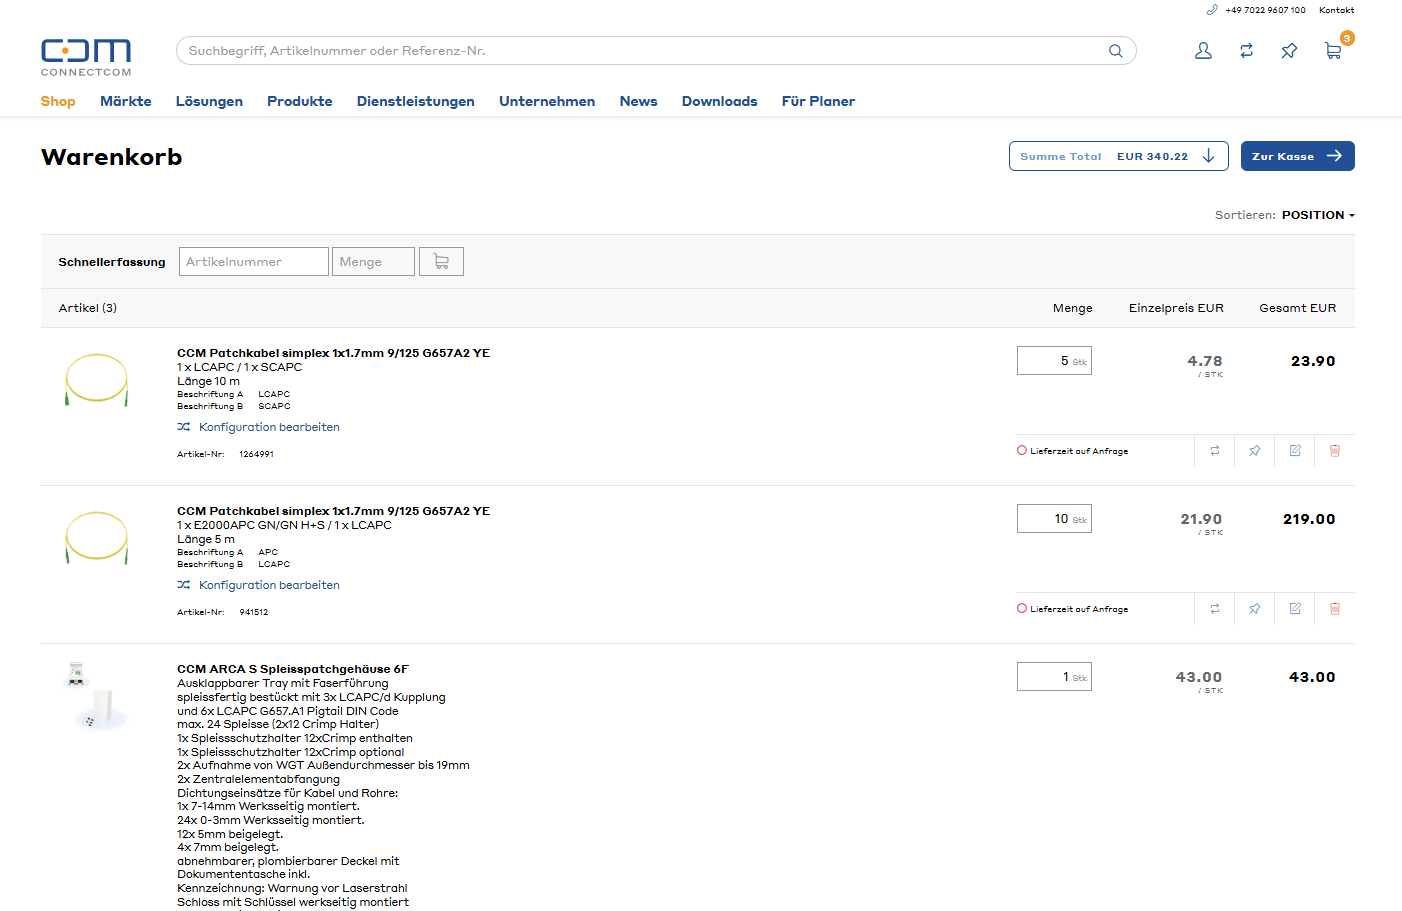Click thumbnail of the 10 m patch cable

(x=97, y=380)
